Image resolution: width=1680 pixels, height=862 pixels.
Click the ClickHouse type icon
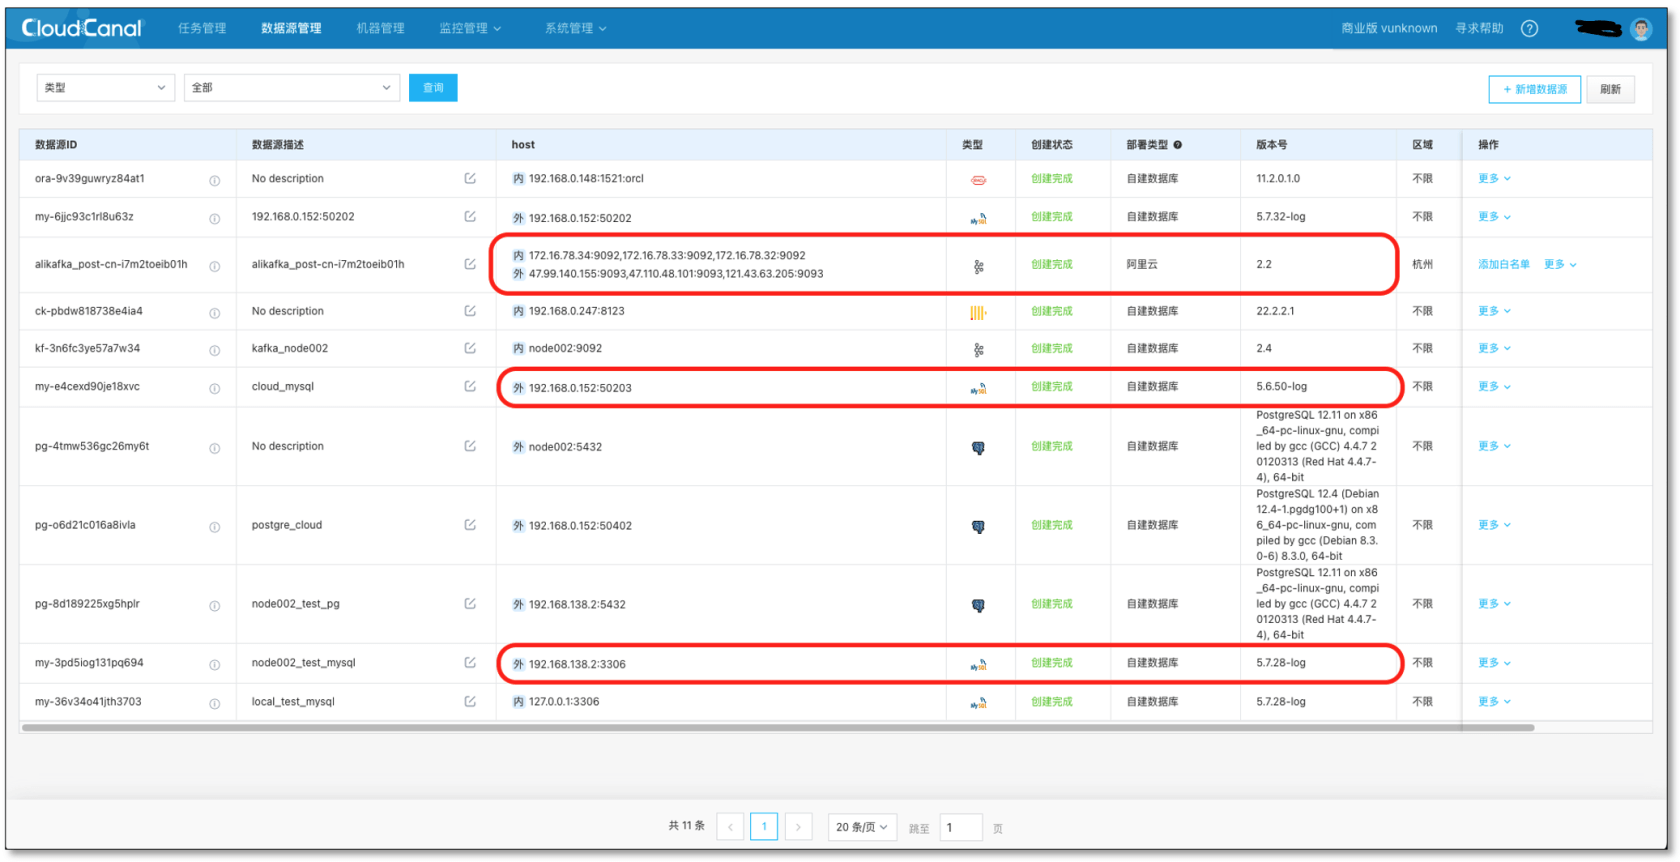[978, 312]
